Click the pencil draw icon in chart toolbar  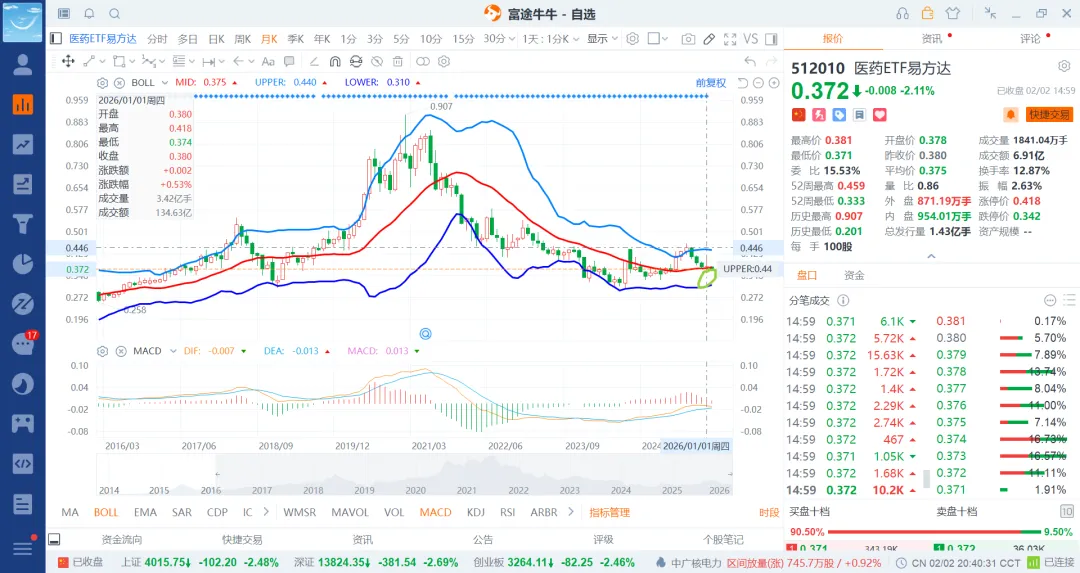pos(709,39)
